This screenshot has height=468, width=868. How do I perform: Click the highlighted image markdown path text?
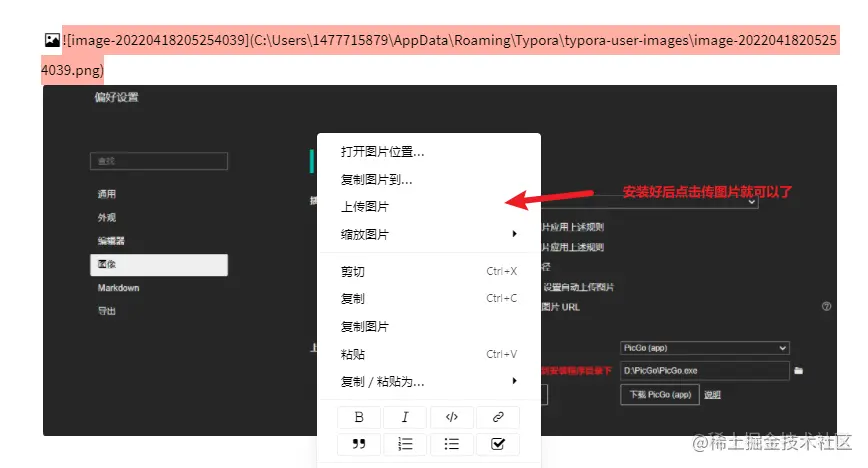440,55
